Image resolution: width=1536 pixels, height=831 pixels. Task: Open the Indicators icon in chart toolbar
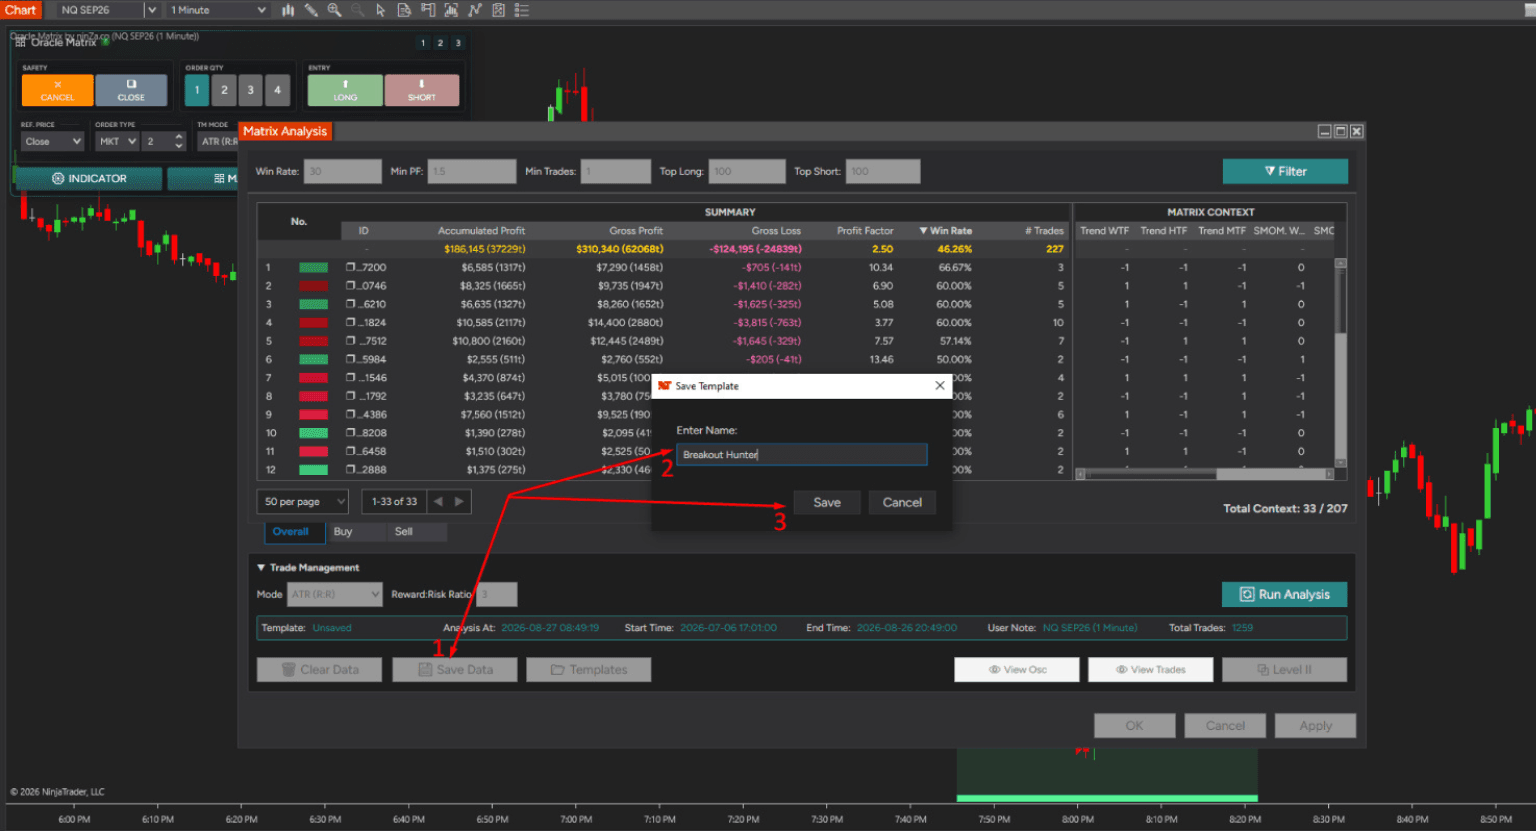click(x=474, y=10)
